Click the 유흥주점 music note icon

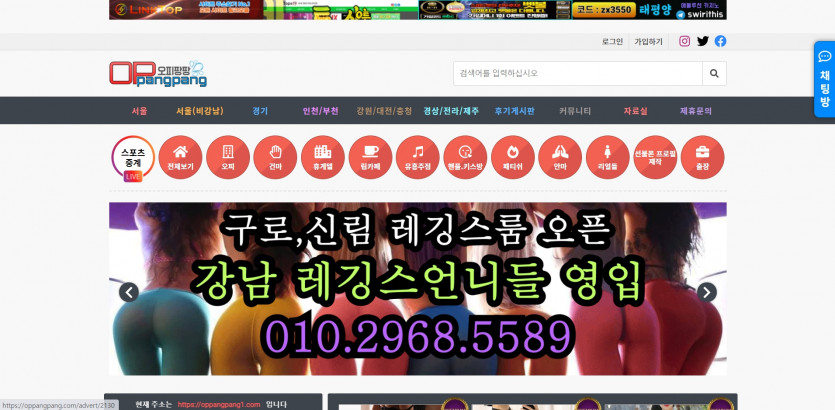[x=417, y=157]
